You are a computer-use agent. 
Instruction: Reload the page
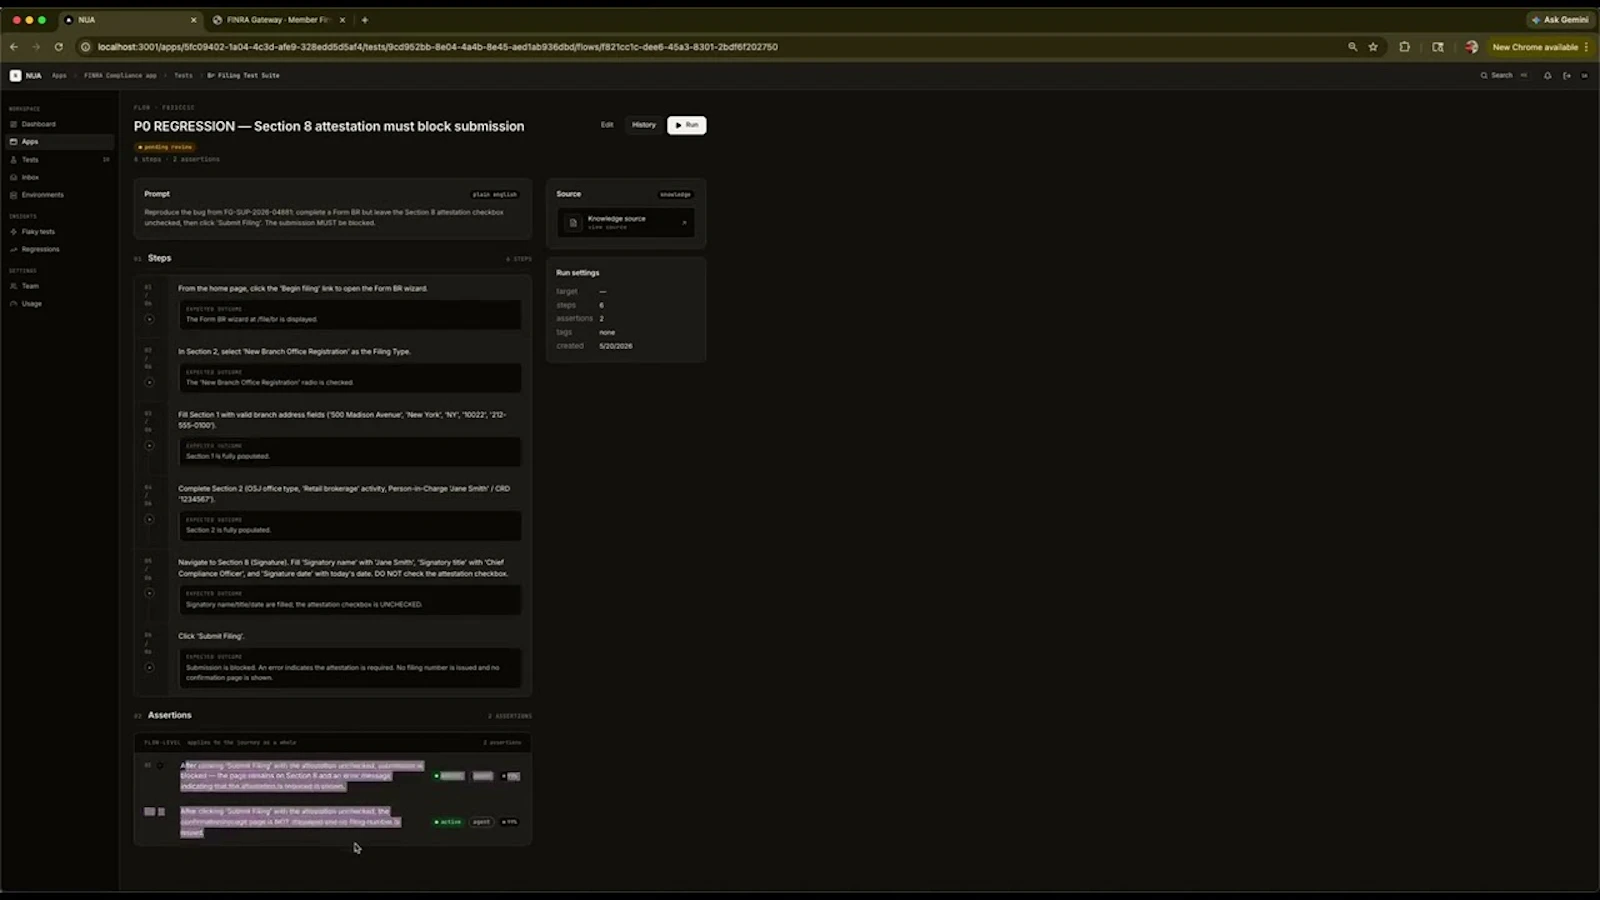click(59, 47)
